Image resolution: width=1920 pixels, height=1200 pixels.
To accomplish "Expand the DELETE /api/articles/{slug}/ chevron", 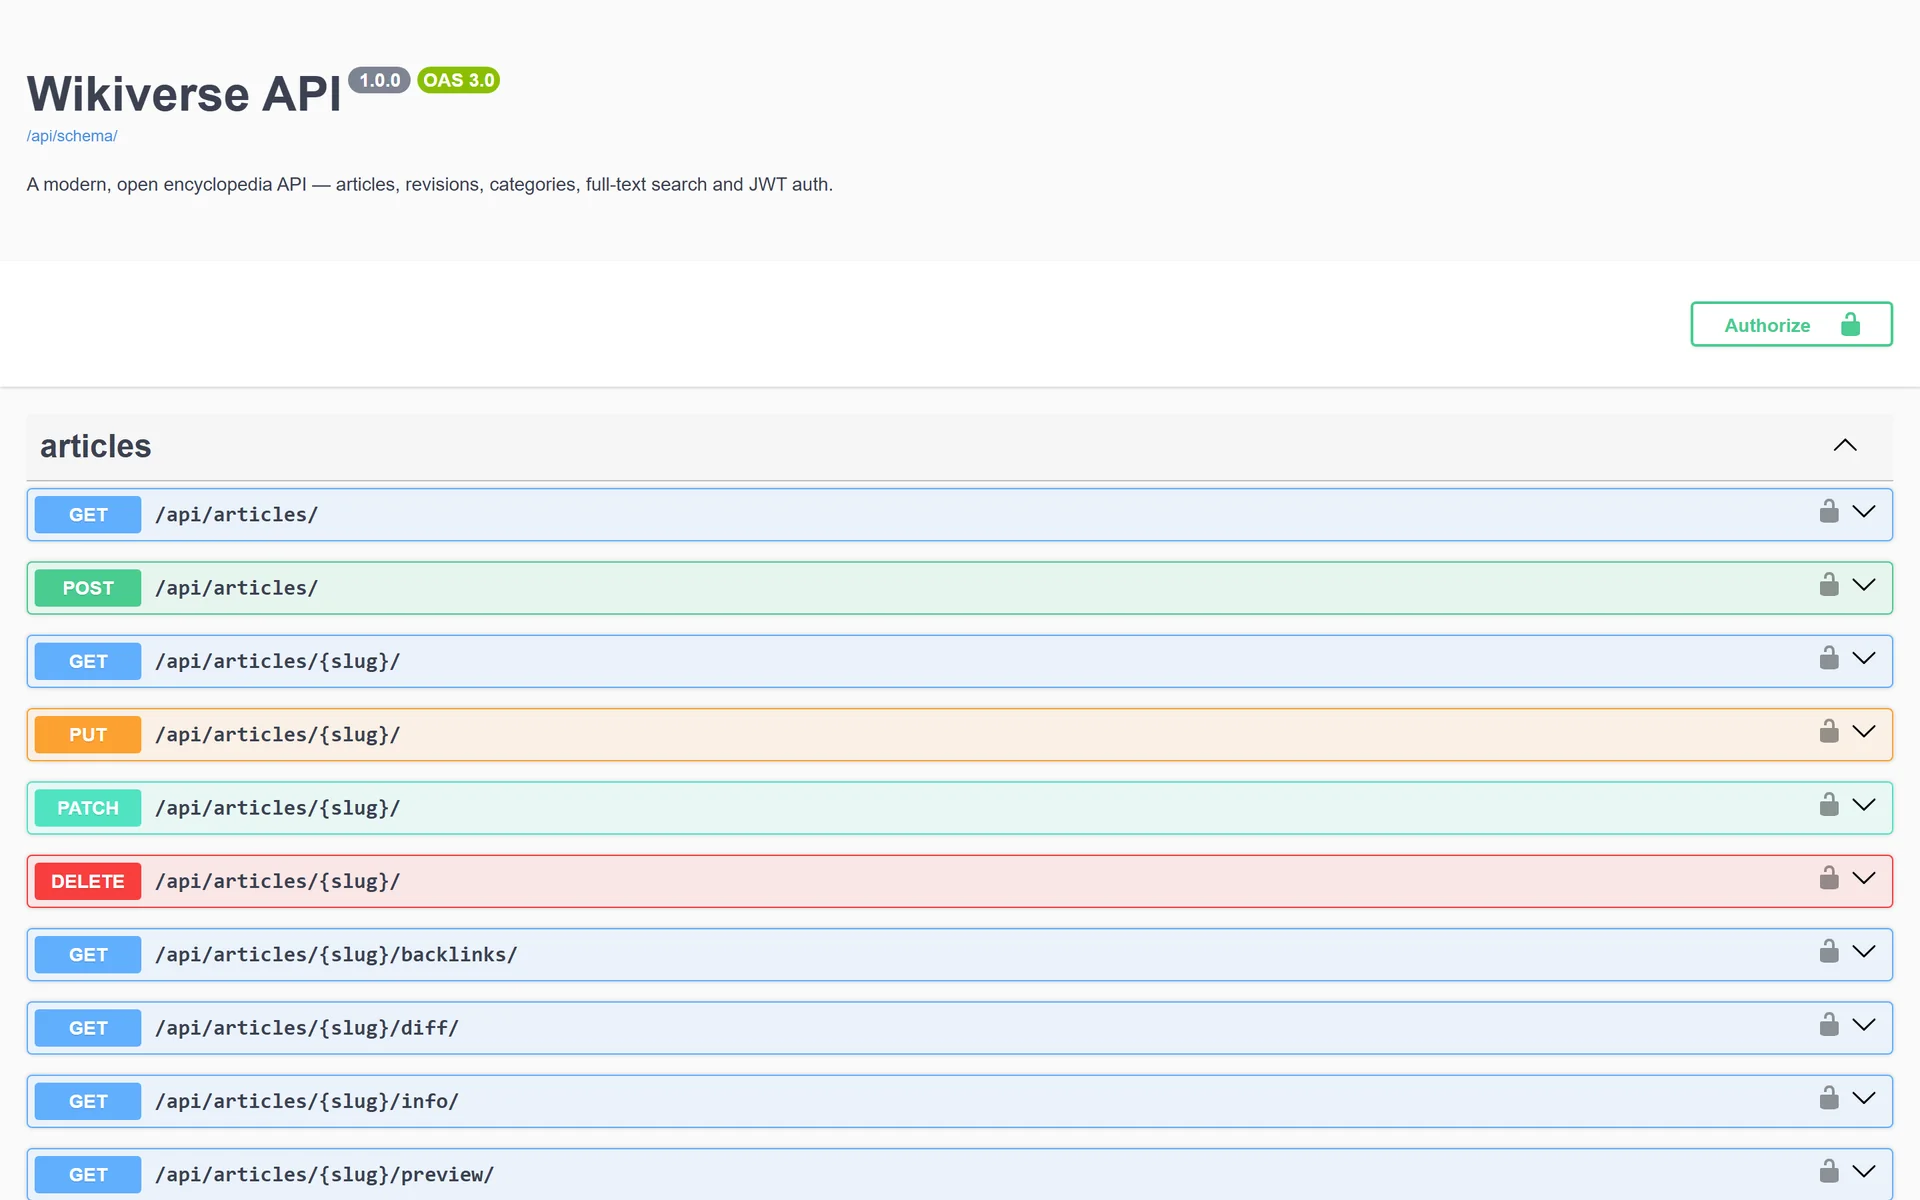I will click(1864, 878).
